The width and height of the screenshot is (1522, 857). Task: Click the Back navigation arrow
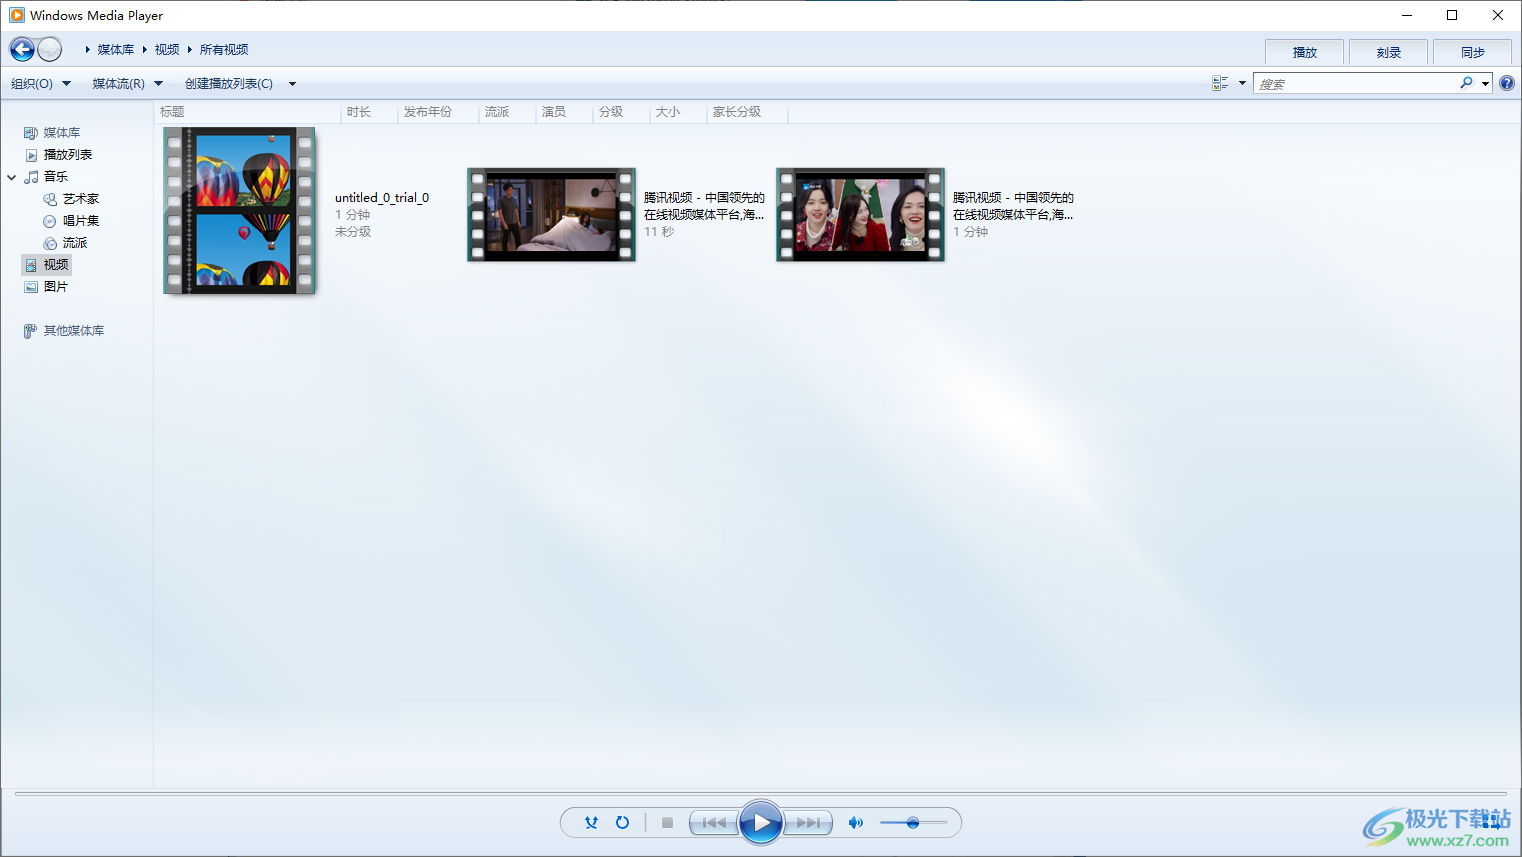[22, 49]
